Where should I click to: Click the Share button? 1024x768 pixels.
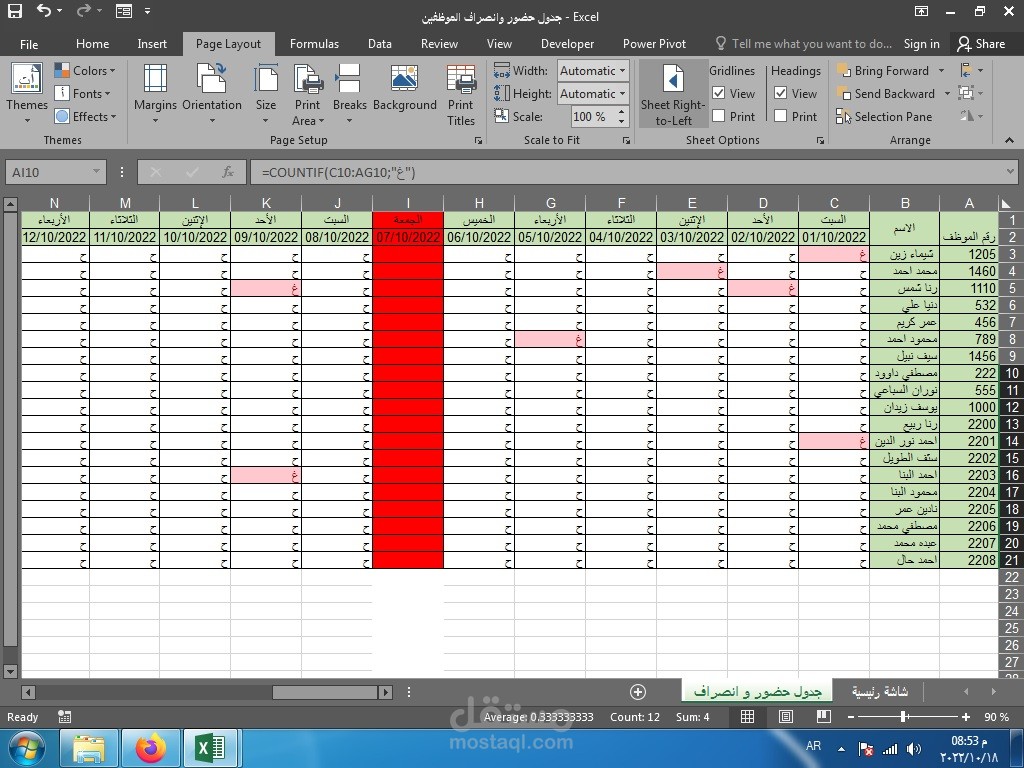pos(981,44)
